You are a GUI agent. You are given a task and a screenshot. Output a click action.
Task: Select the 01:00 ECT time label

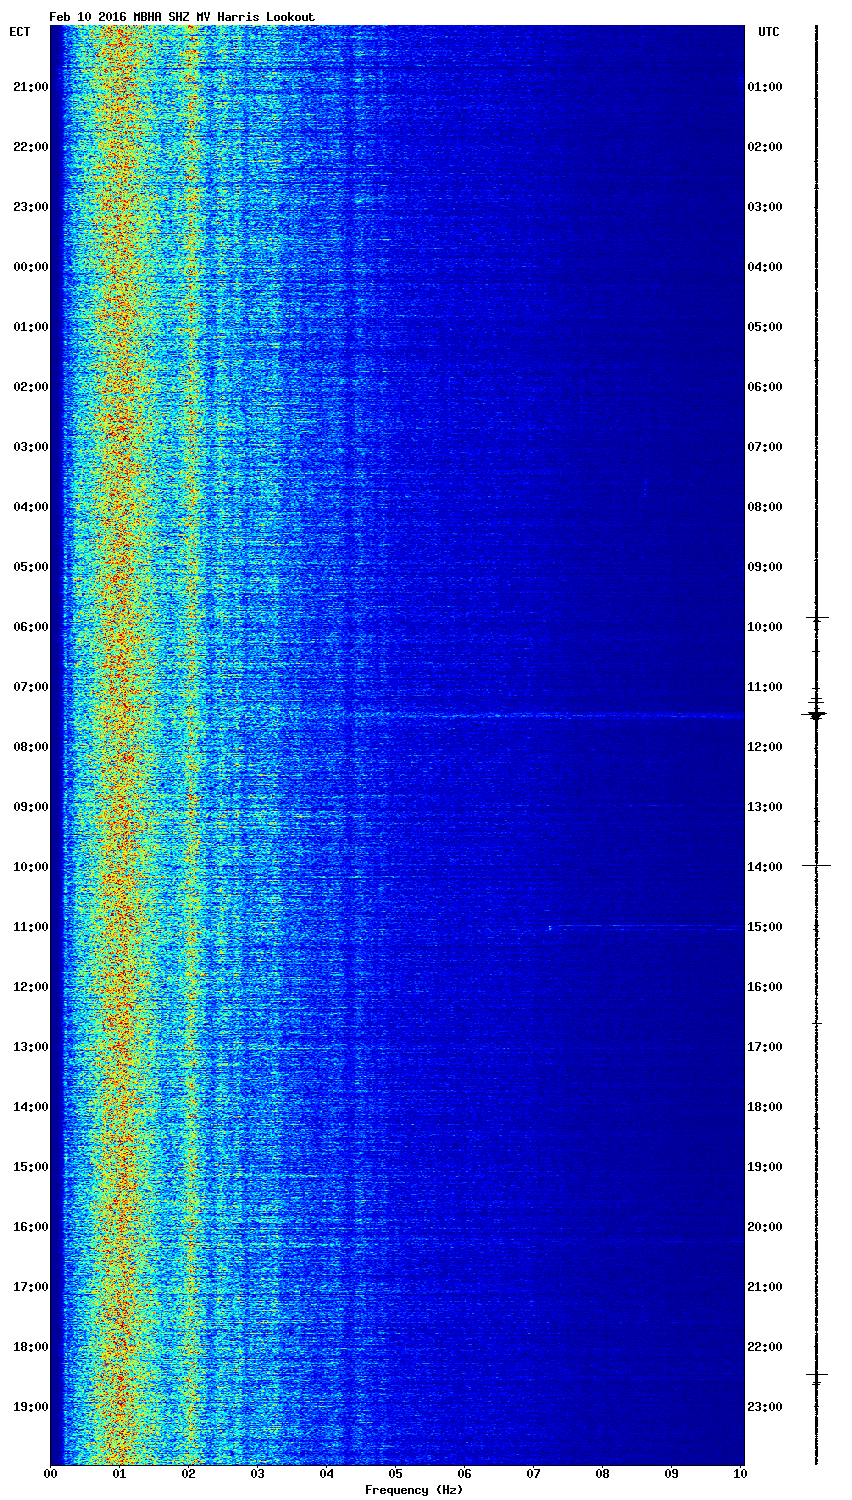click(x=30, y=327)
